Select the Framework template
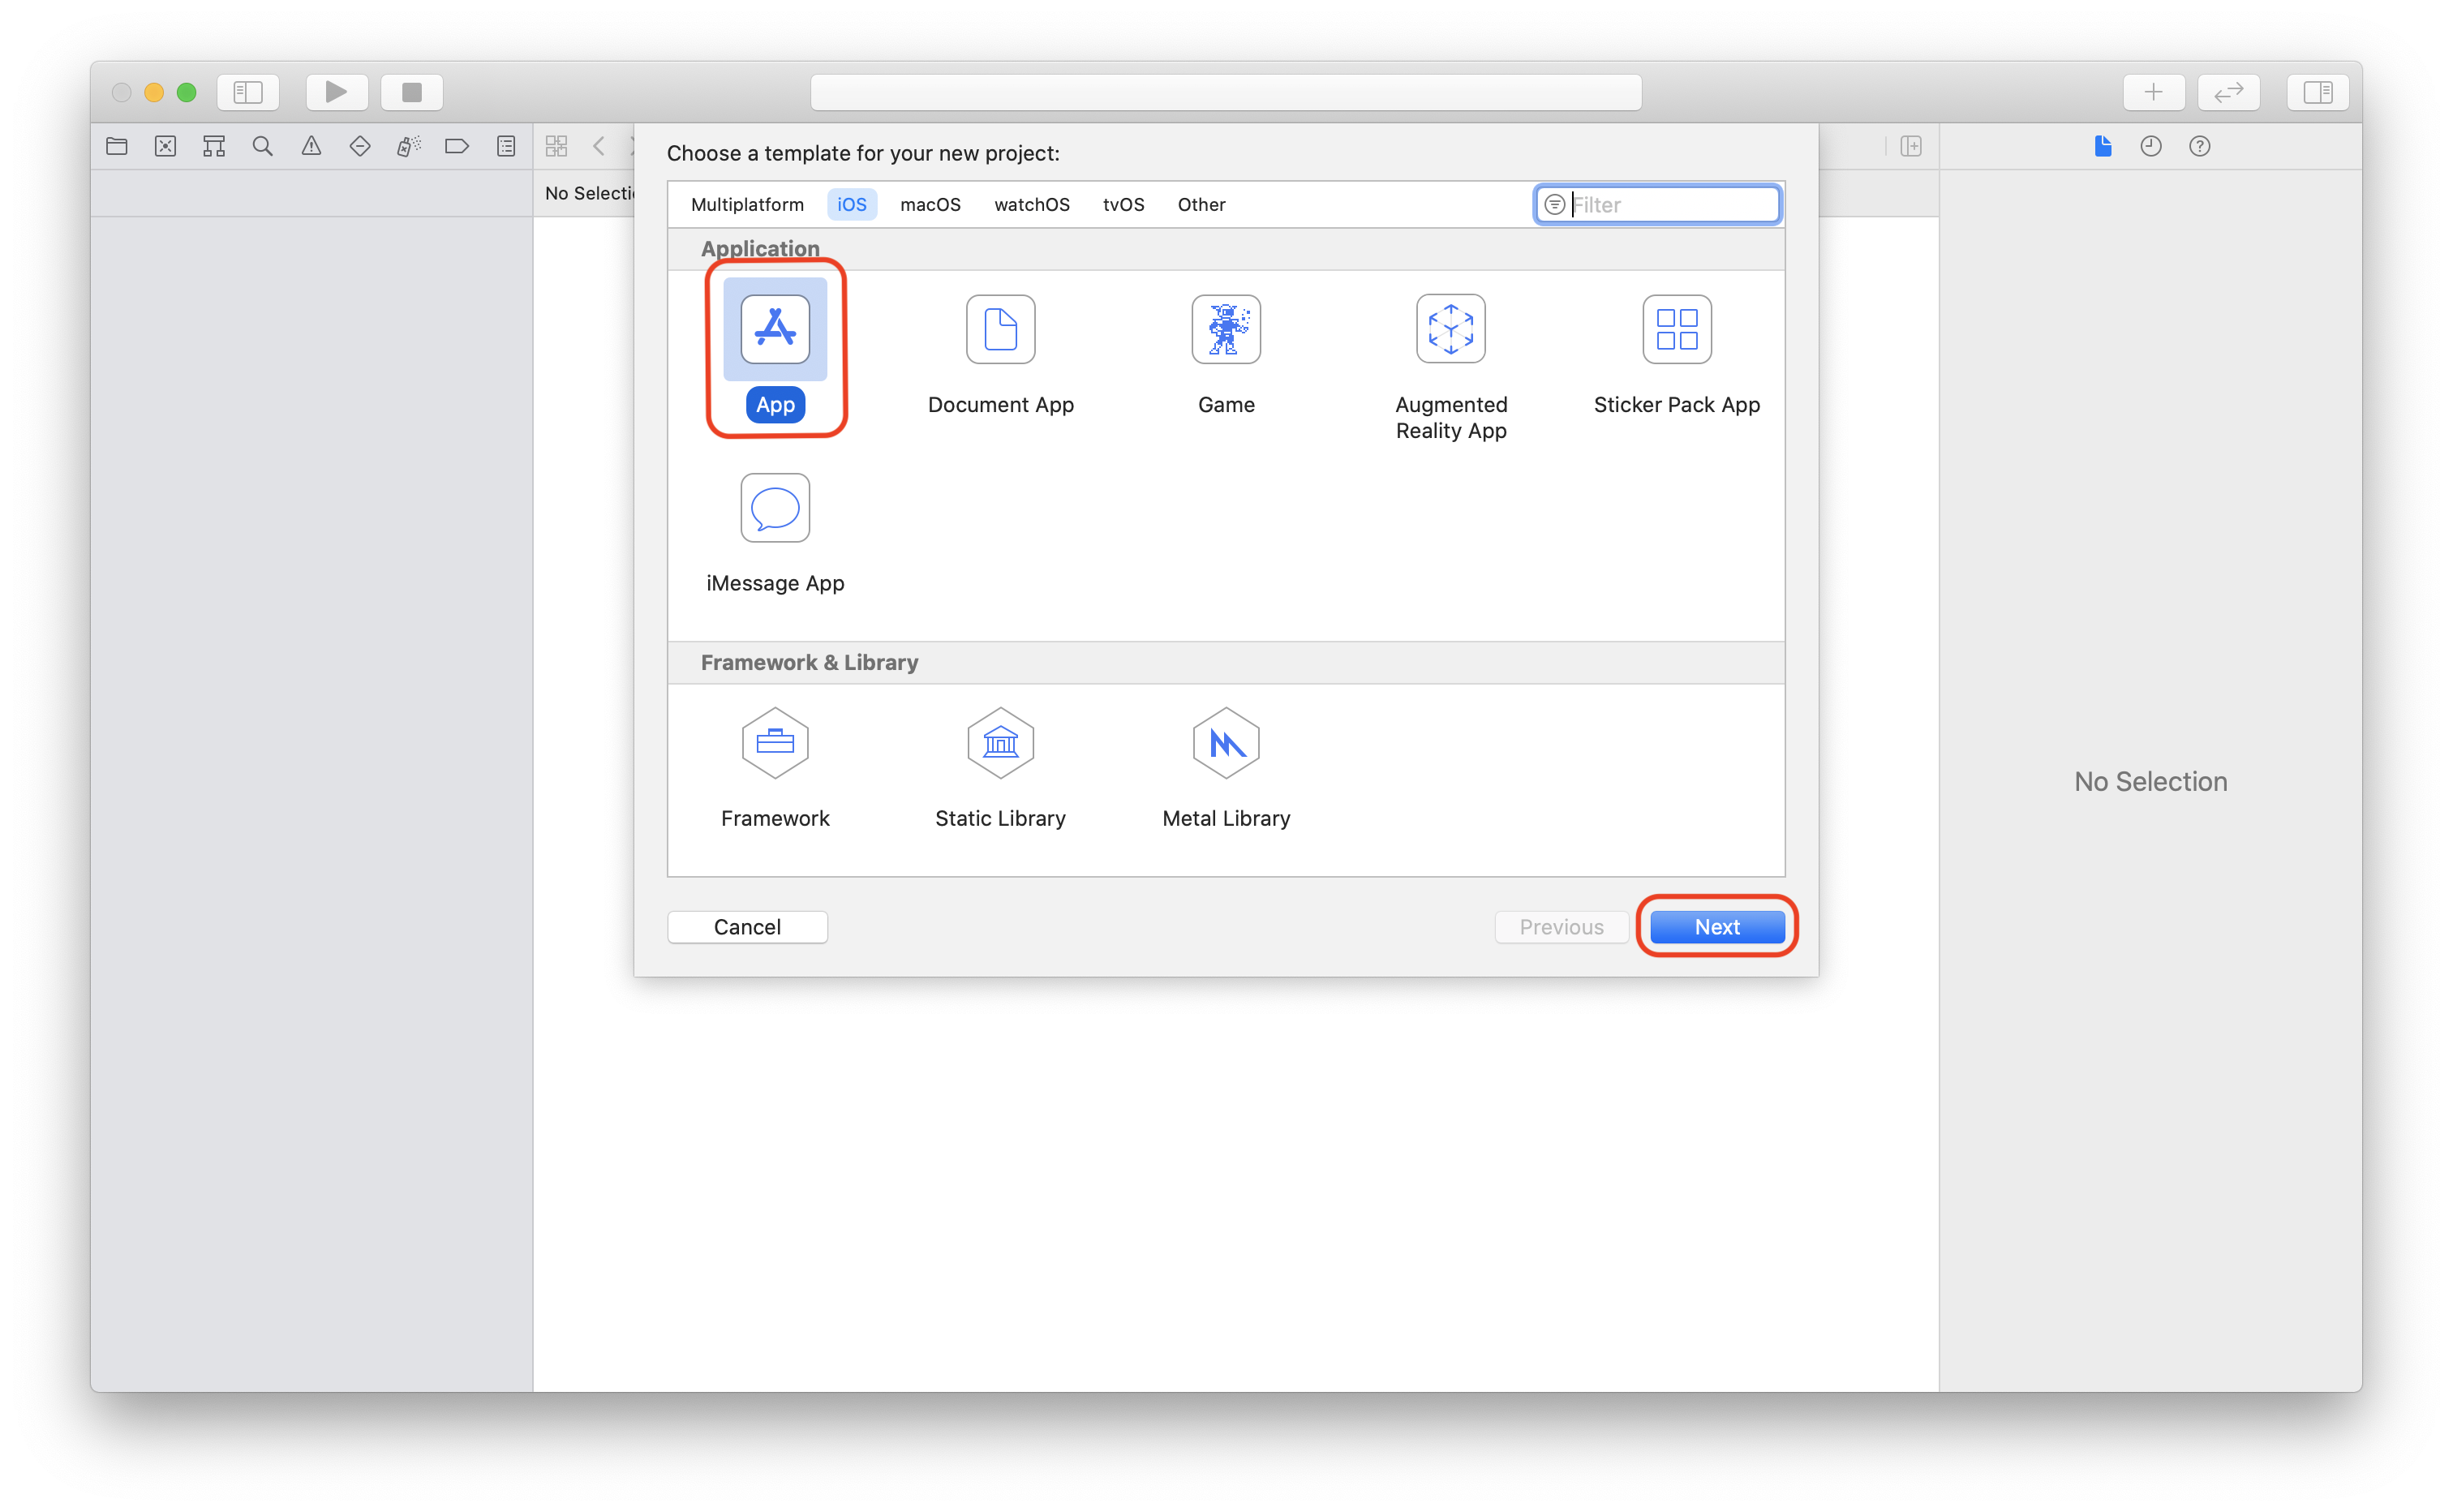The width and height of the screenshot is (2453, 1512). (775, 768)
